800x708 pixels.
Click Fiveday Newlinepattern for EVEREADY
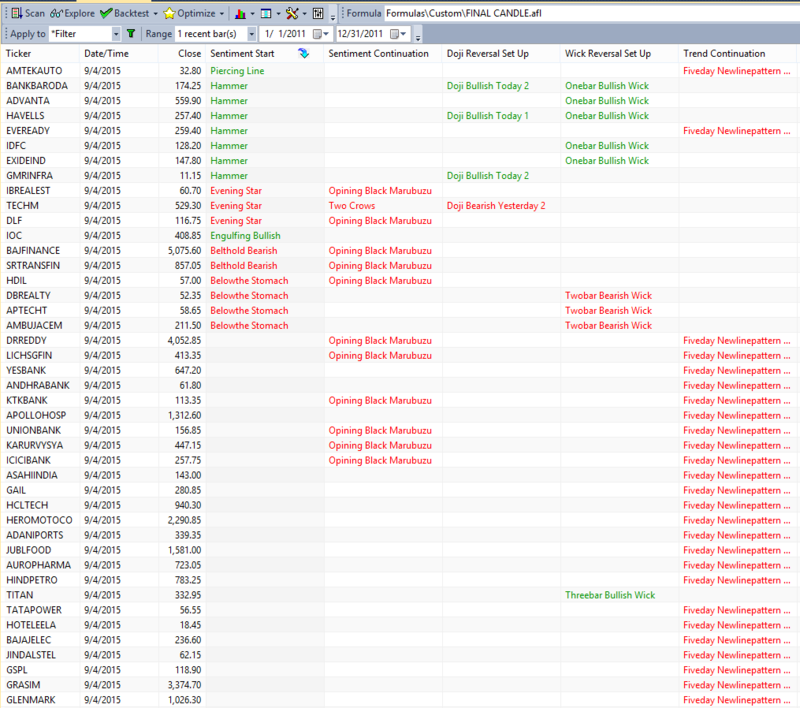point(737,131)
